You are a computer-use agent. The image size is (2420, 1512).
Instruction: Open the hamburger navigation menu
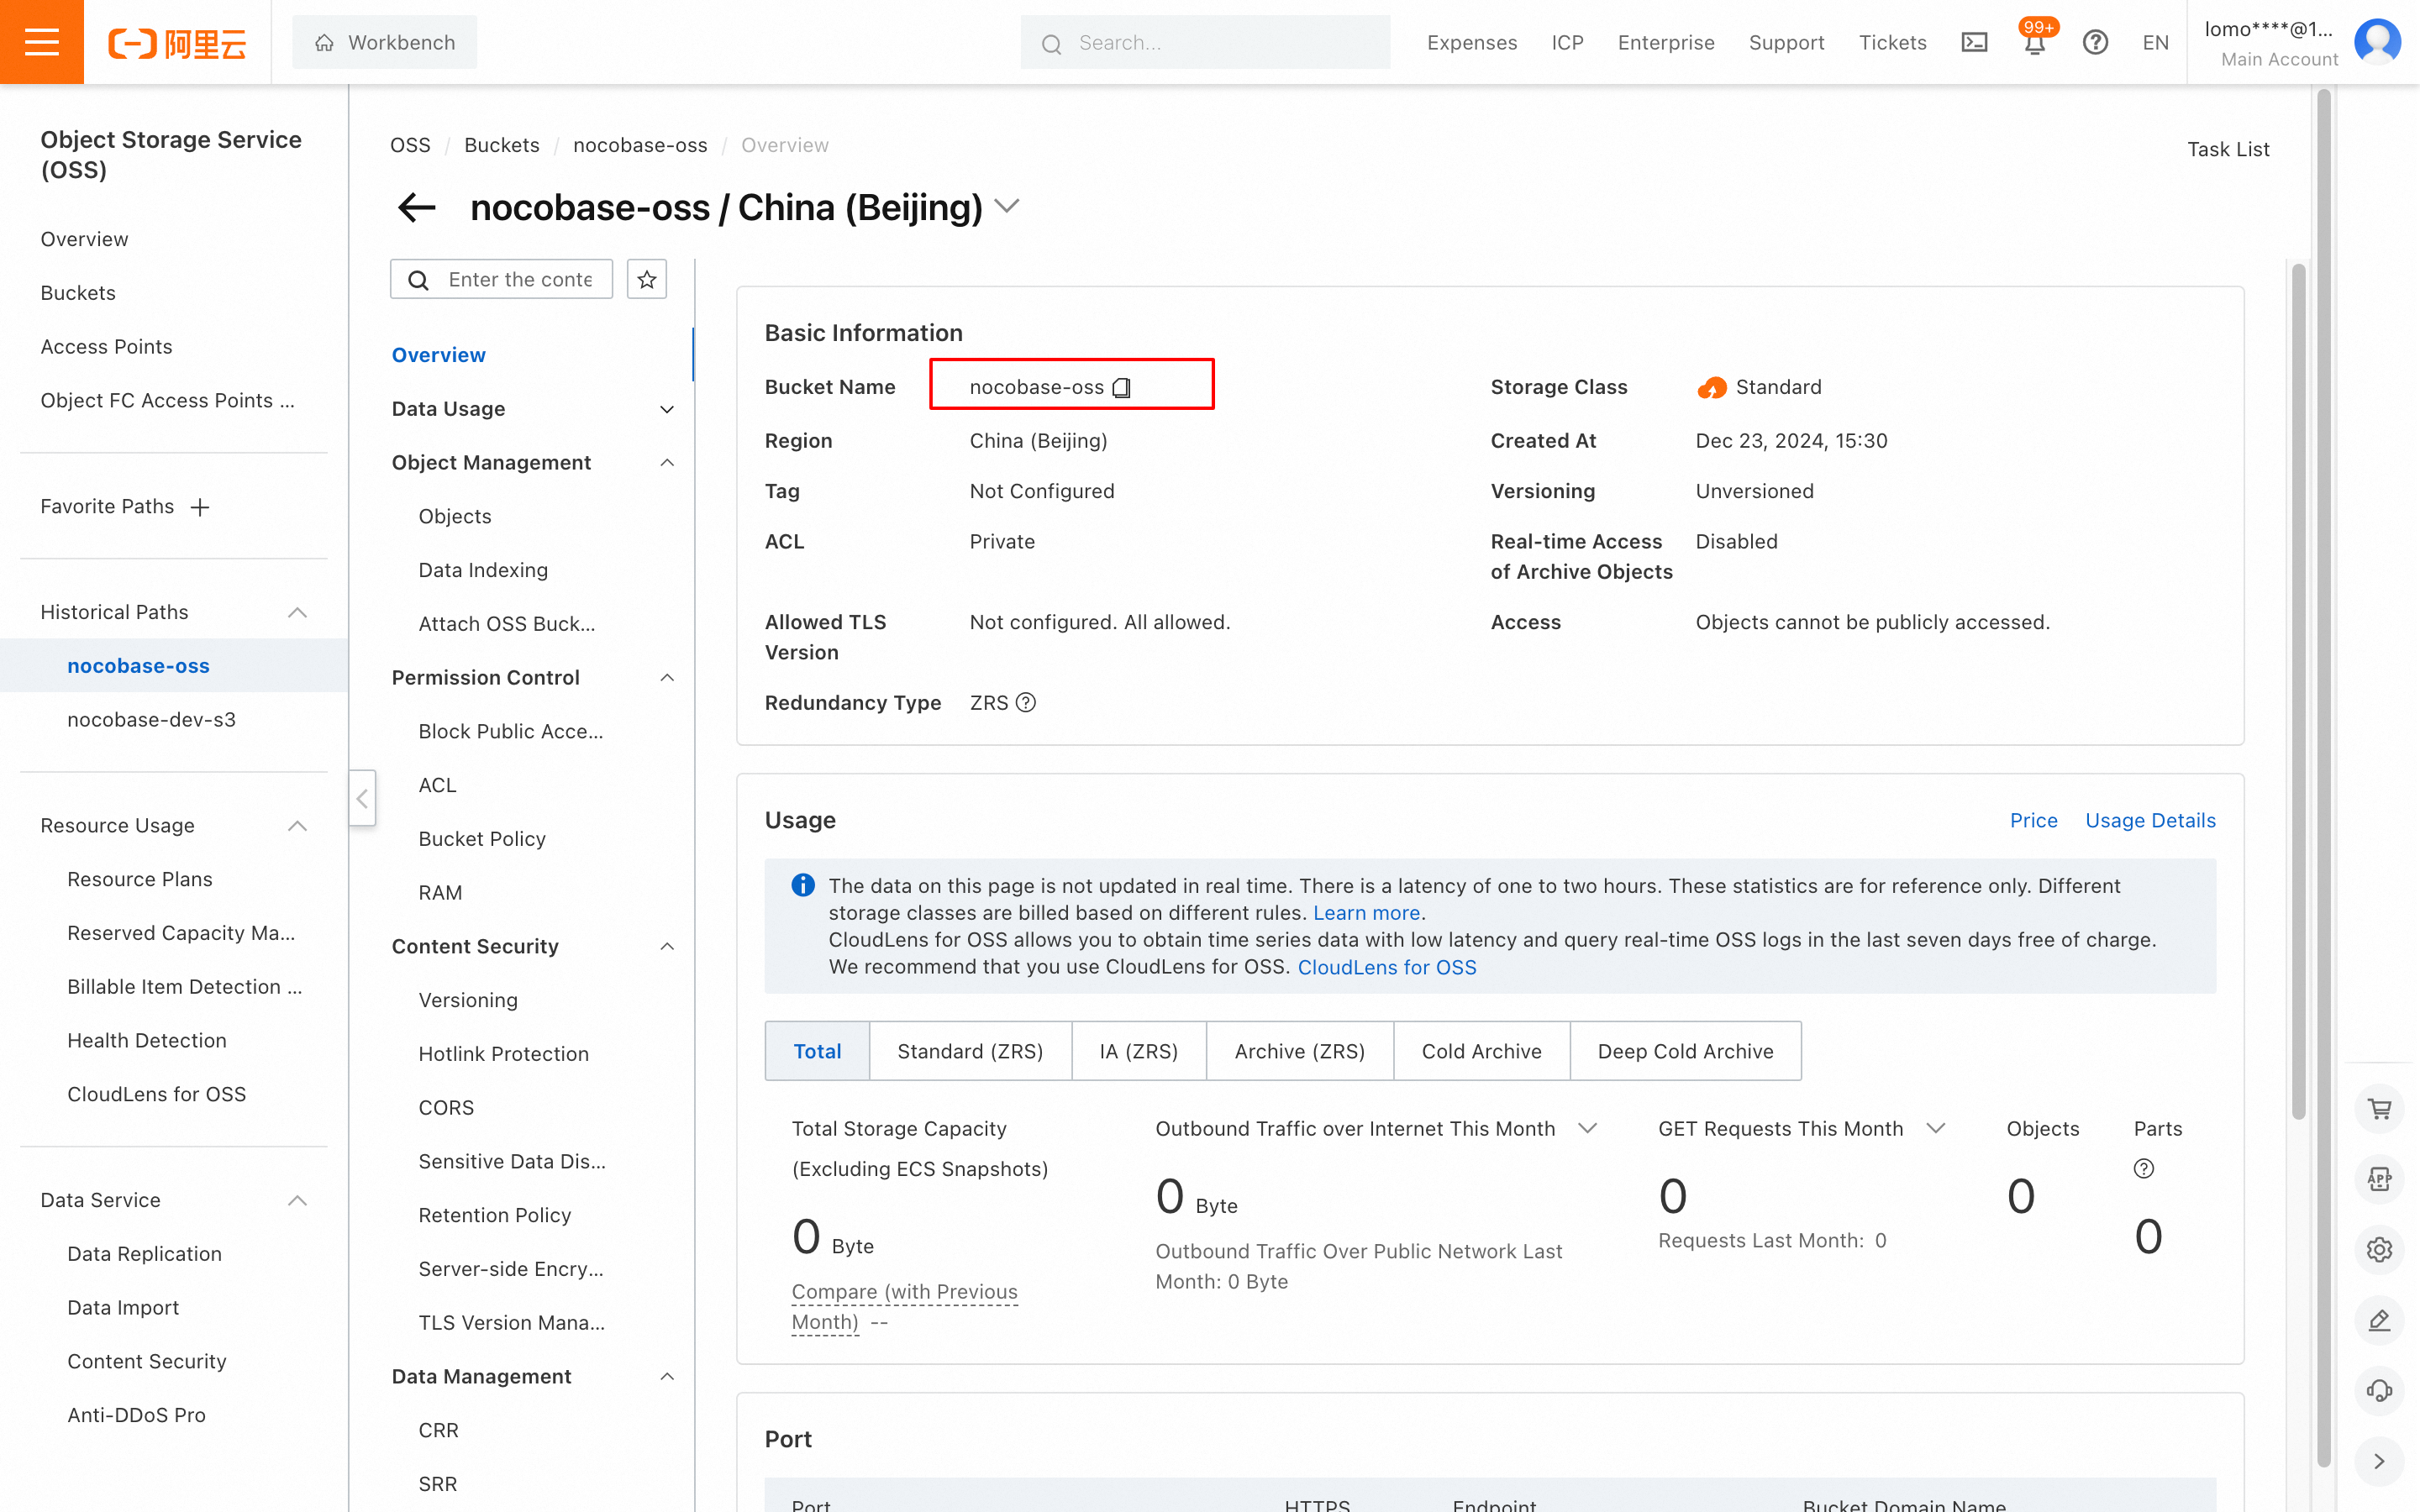(x=41, y=42)
